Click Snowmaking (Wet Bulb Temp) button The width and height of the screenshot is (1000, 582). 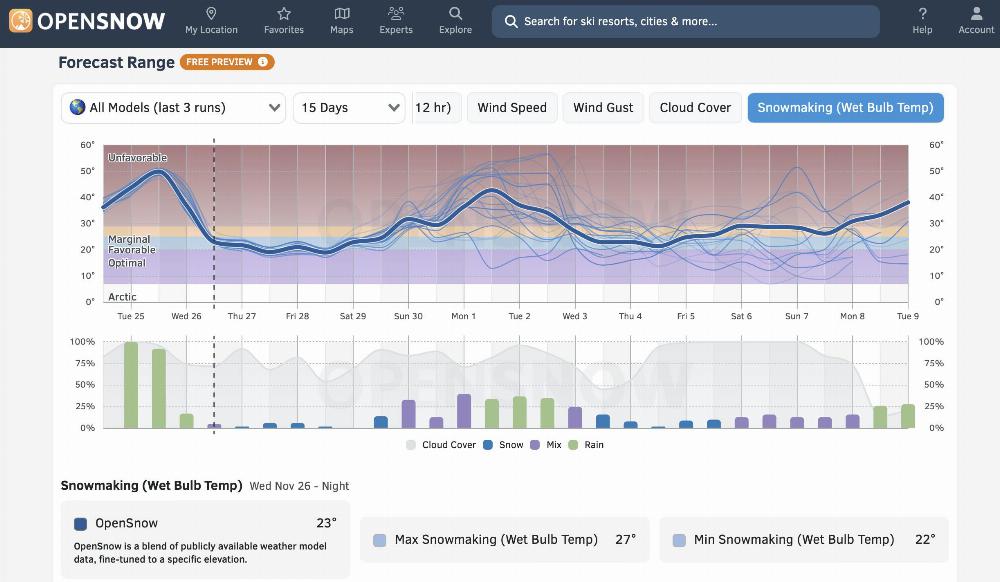pyautogui.click(x=845, y=108)
